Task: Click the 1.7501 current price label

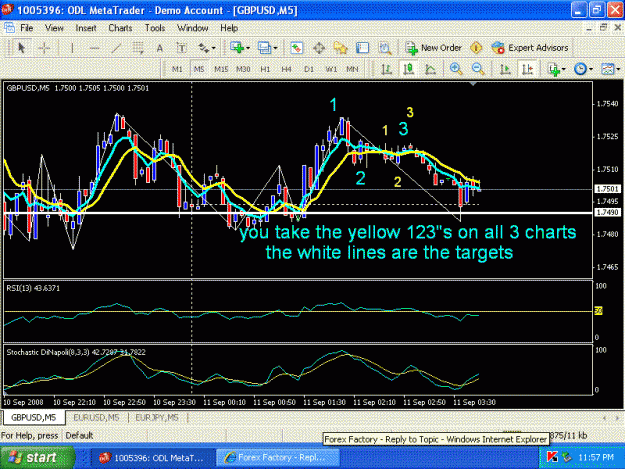Action: (x=607, y=189)
